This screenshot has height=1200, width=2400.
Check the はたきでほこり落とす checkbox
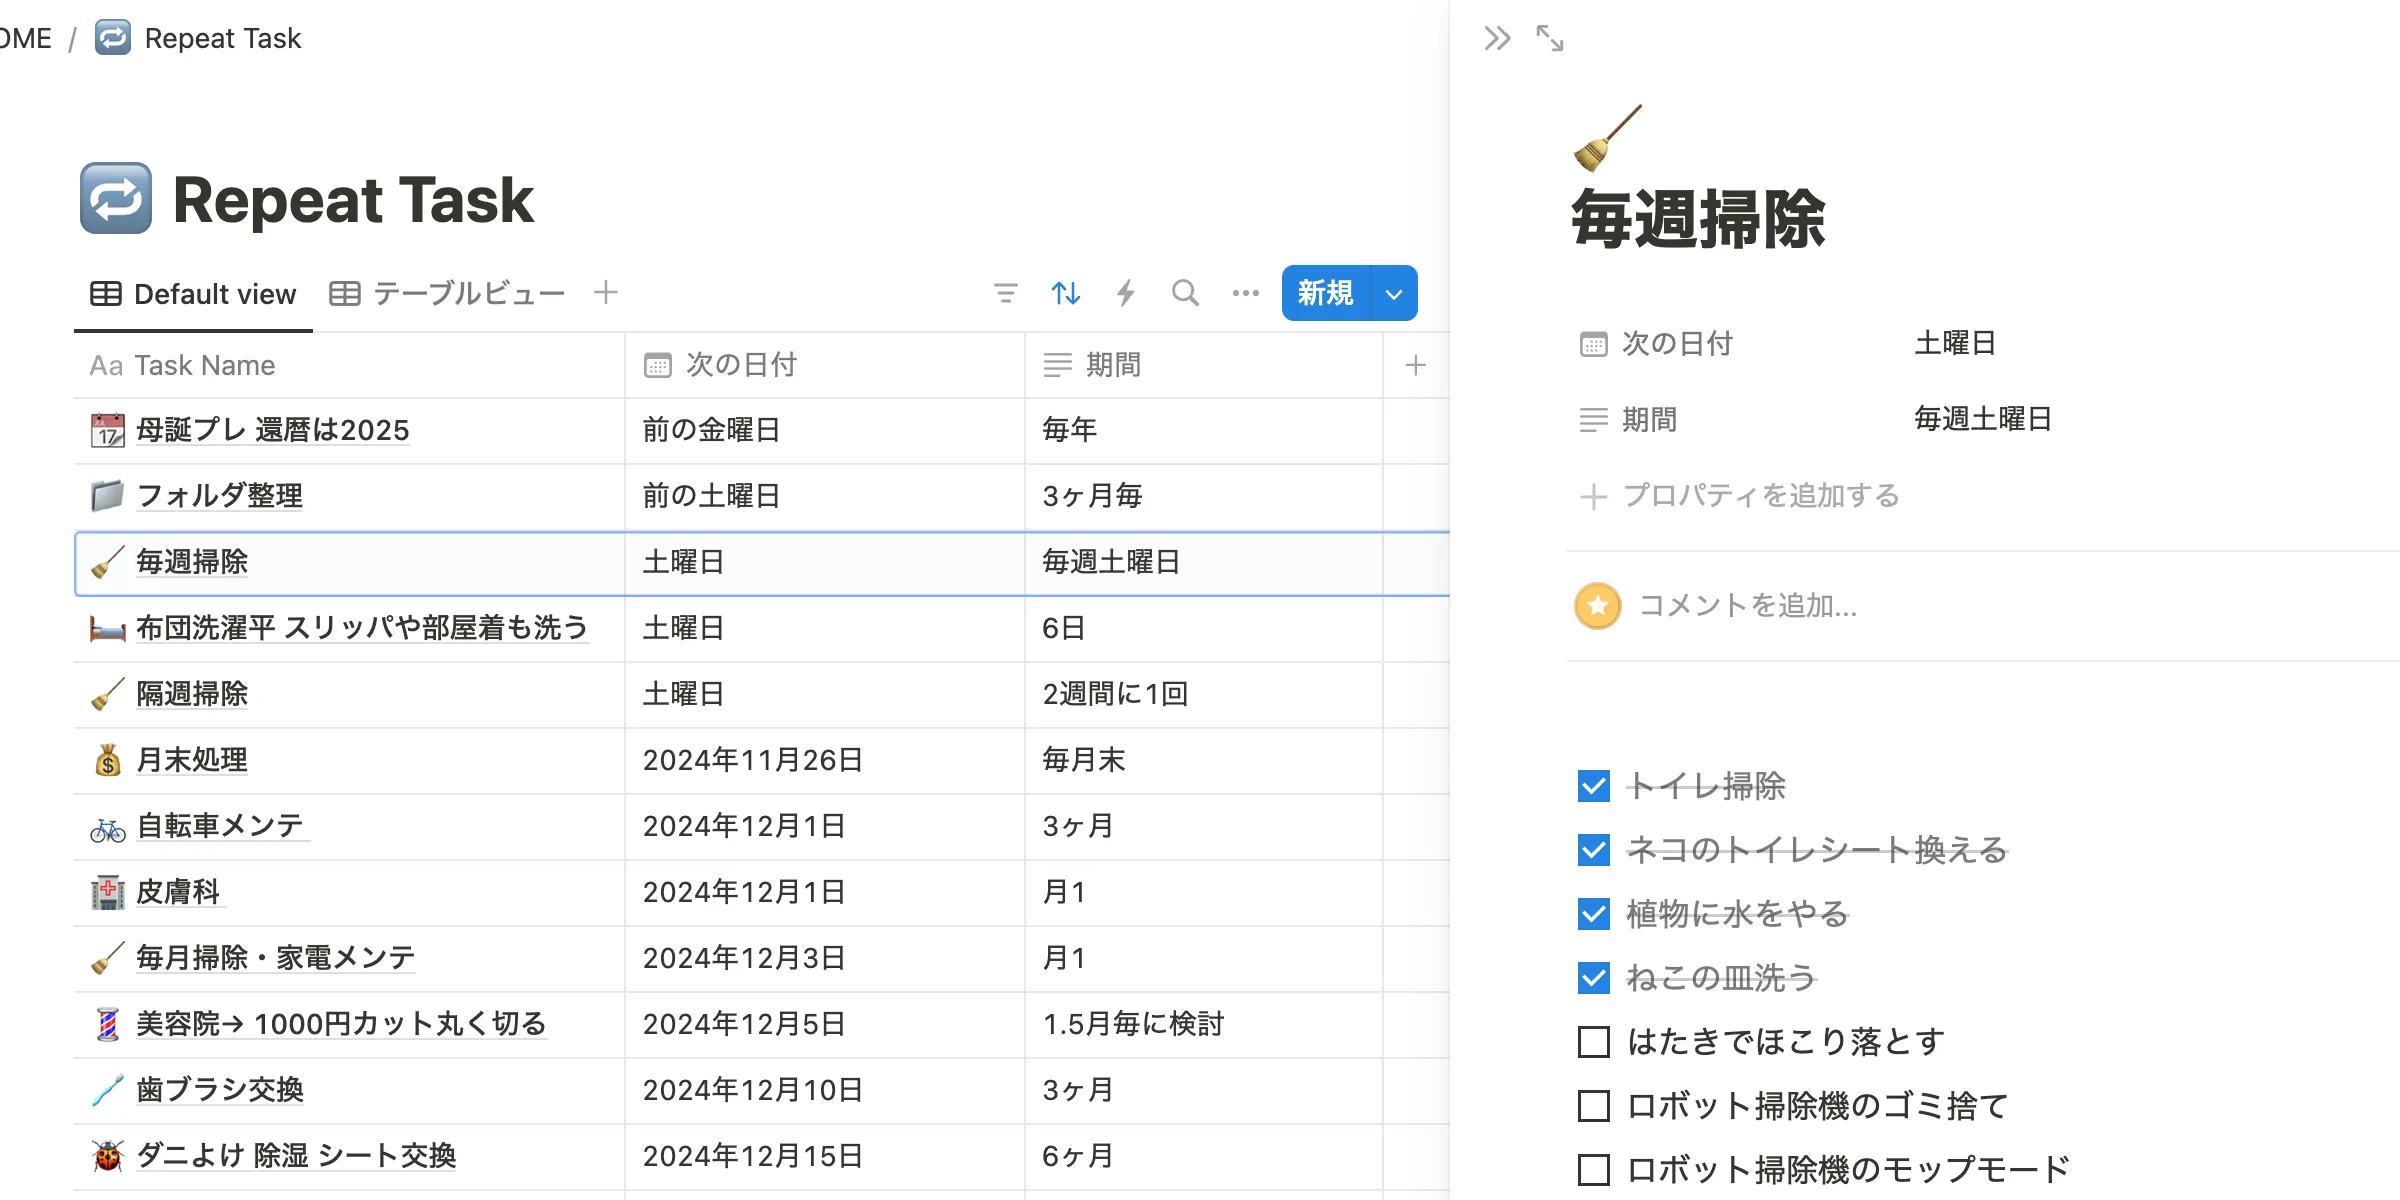point(1592,1041)
